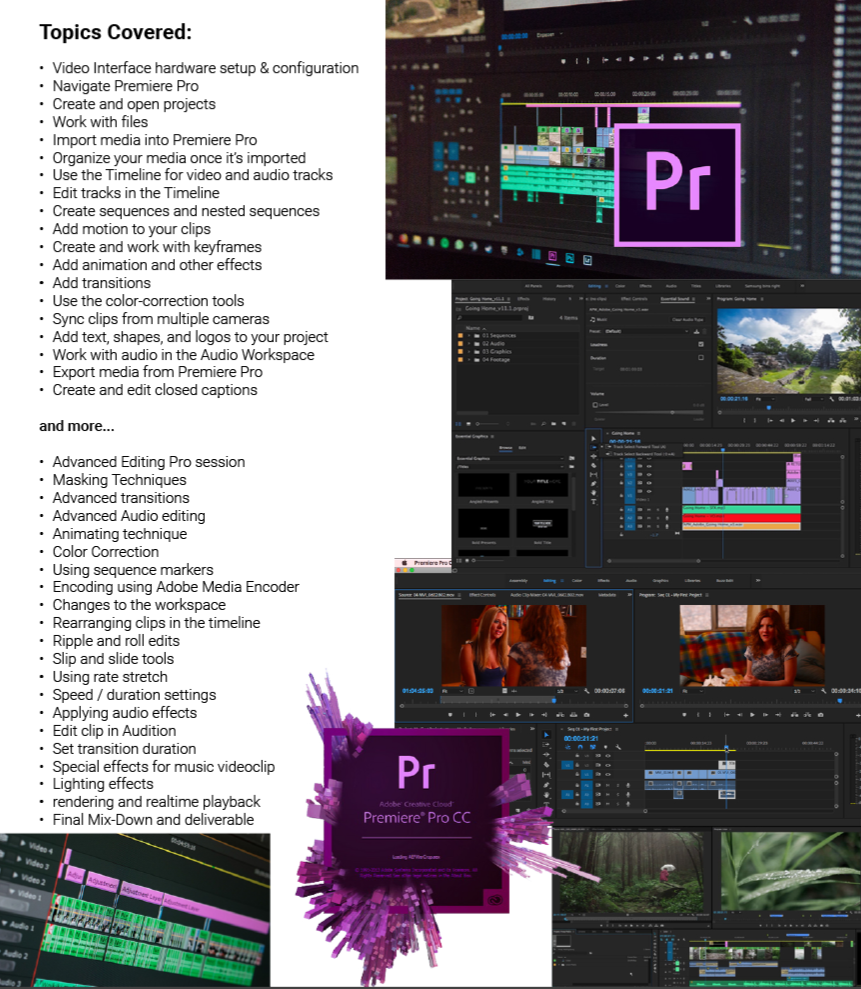
Task: Click Insert button in Source monitor
Action: [x=560, y=715]
